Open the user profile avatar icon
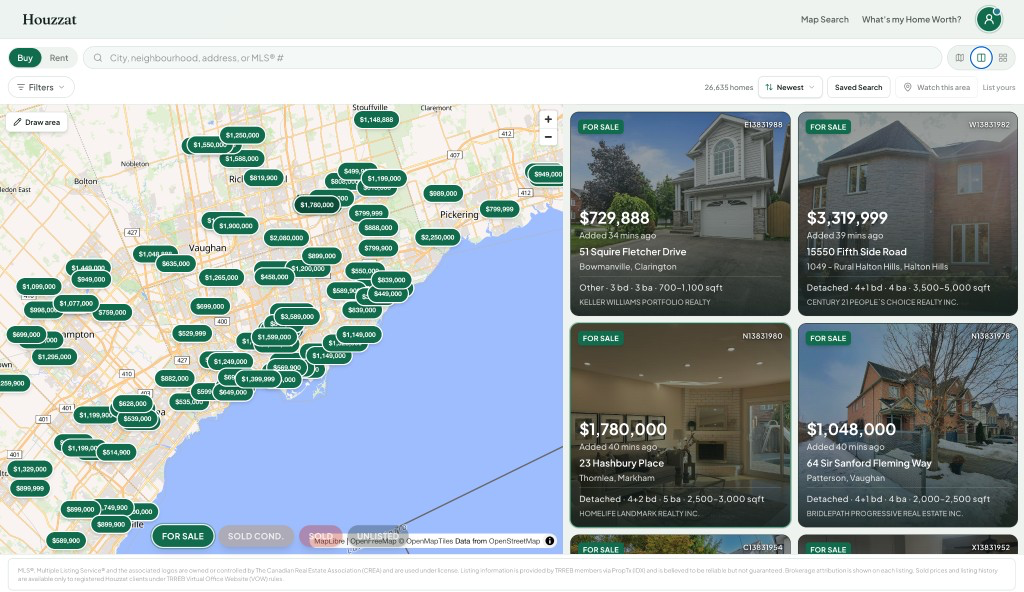This screenshot has width=1024, height=592. coord(988,19)
